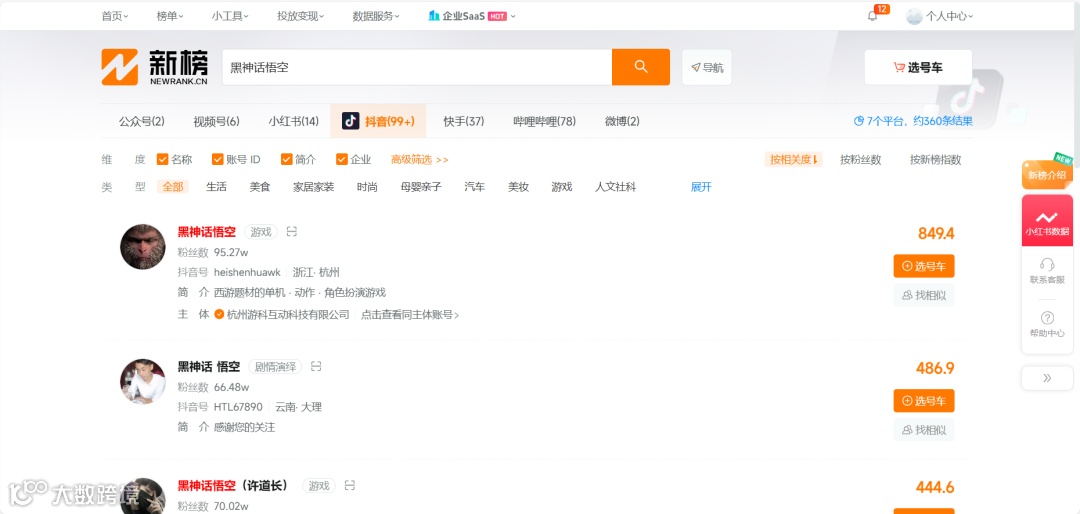This screenshot has width=1080, height=514.
Task: Open the 首页 dropdown menu
Action: click(x=115, y=16)
